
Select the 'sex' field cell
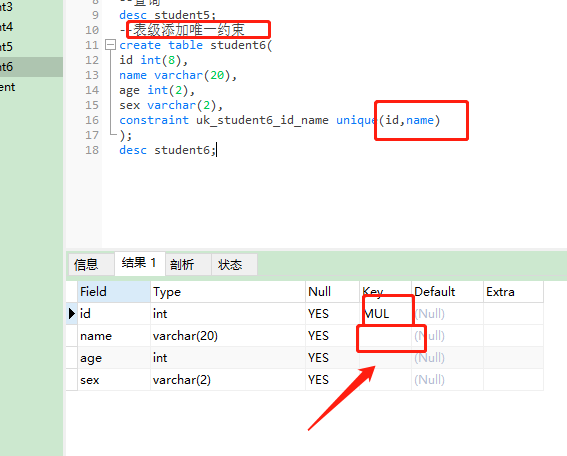click(114, 380)
